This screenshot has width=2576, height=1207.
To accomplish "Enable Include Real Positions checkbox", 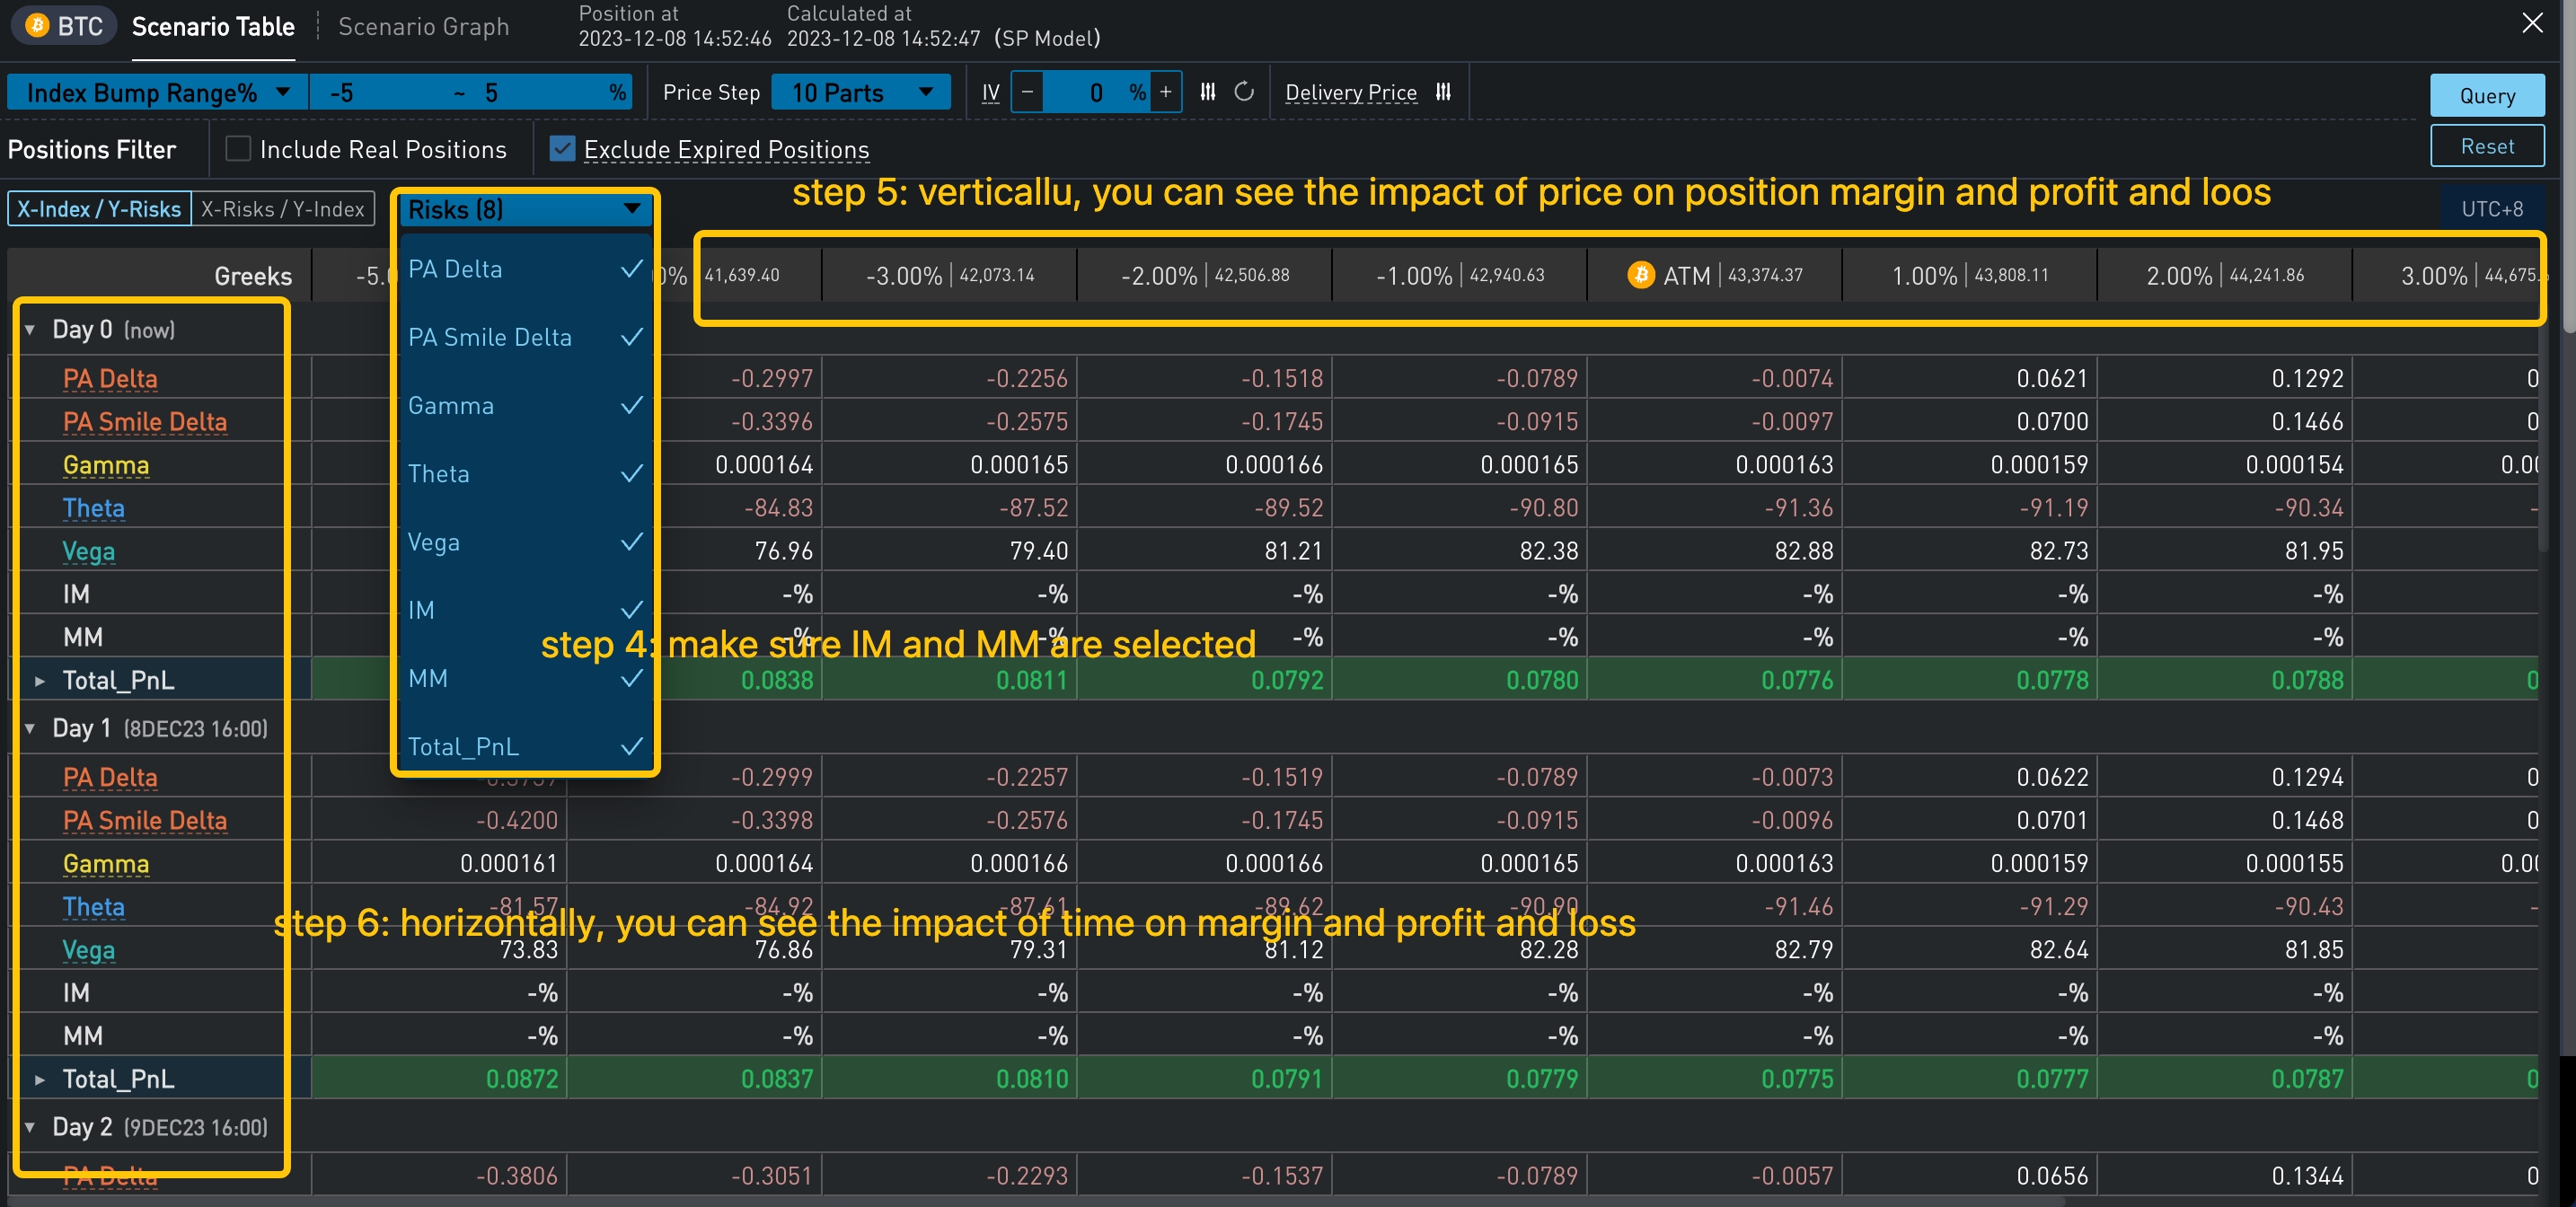I will 238,149.
